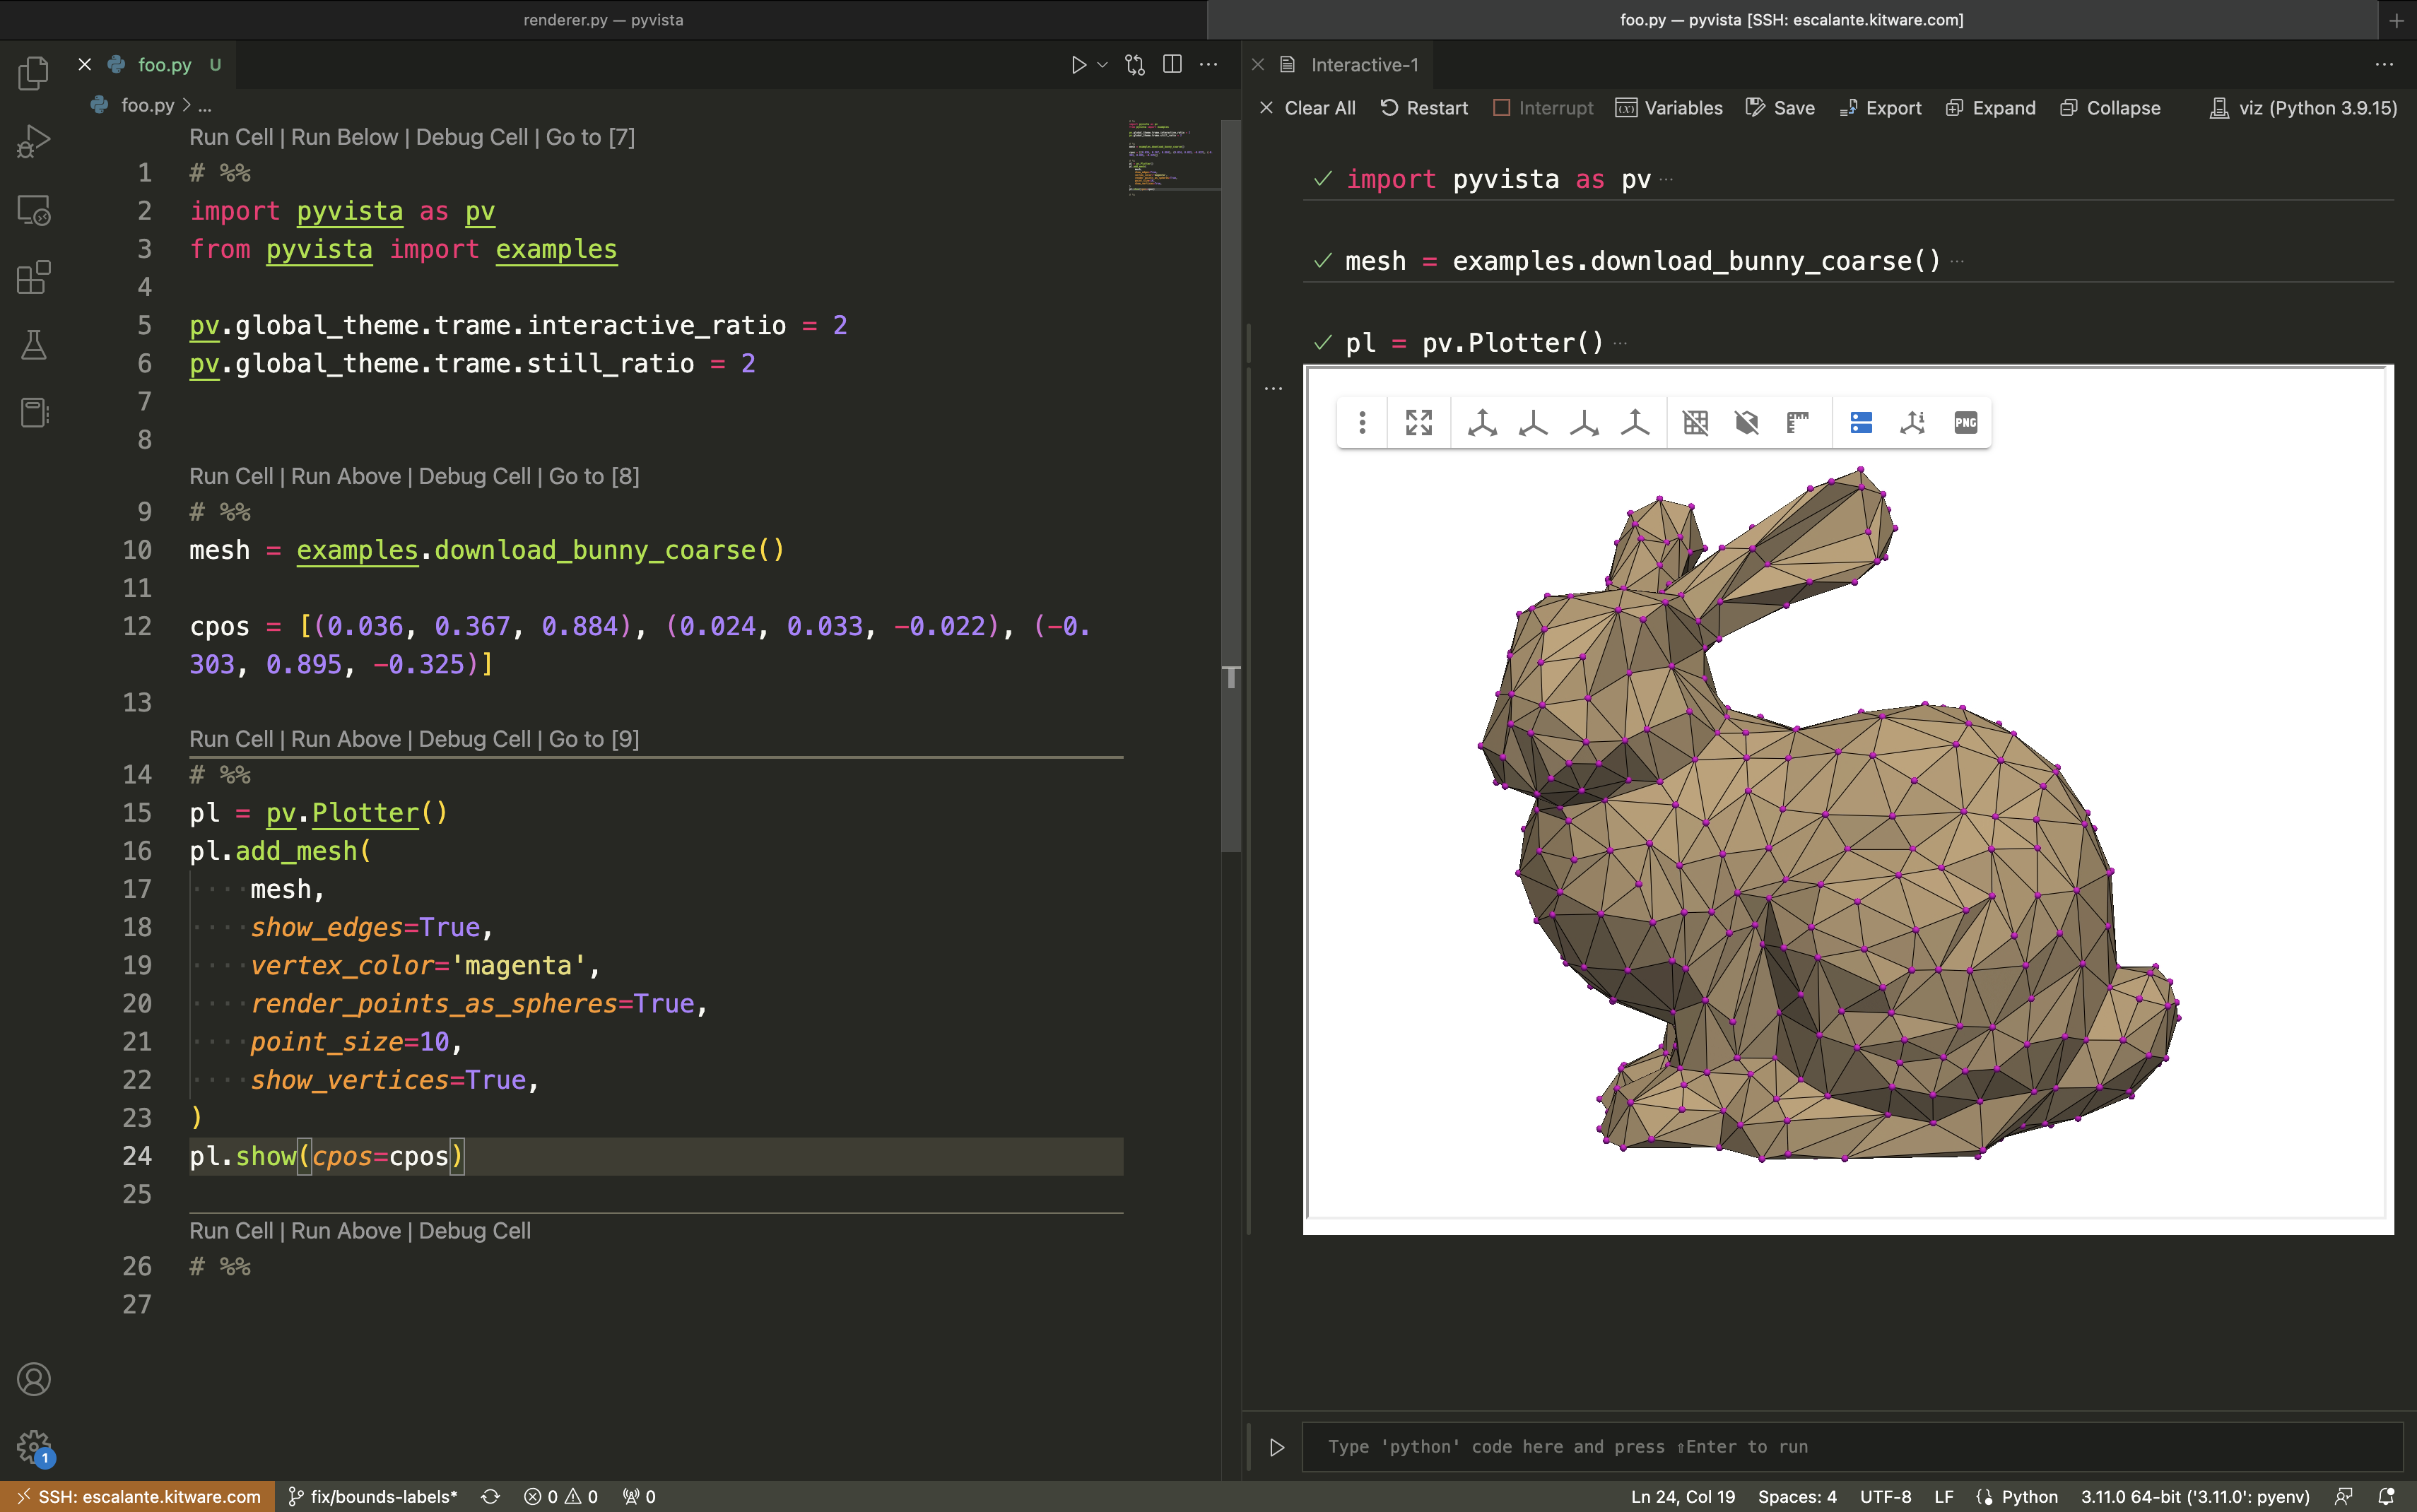Open the Remote Explorer view

click(33, 210)
